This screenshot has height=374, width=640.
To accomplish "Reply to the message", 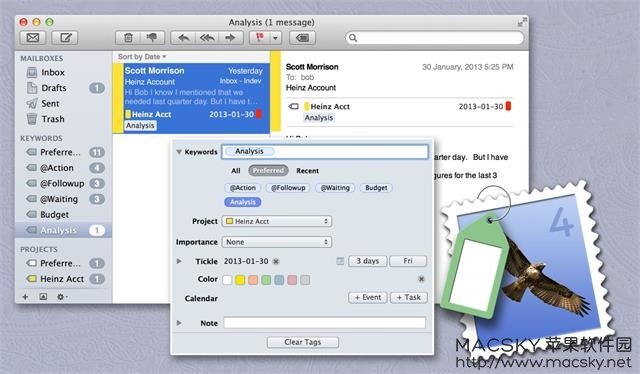I will click(x=183, y=38).
